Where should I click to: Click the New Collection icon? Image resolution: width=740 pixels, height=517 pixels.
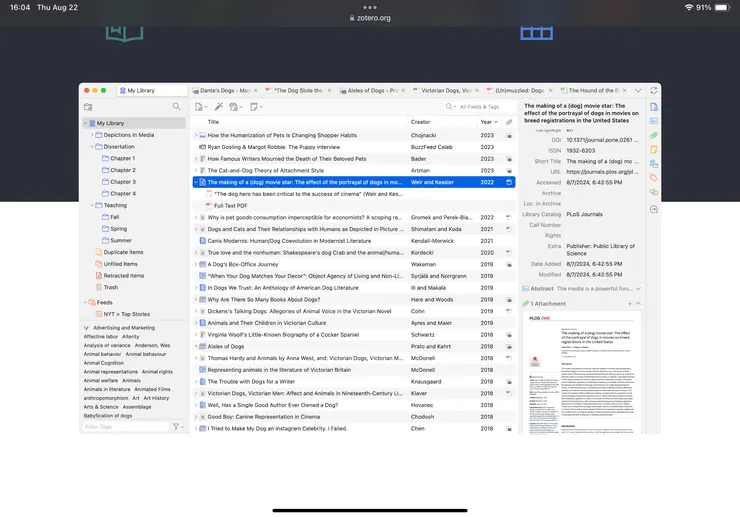[x=88, y=106]
